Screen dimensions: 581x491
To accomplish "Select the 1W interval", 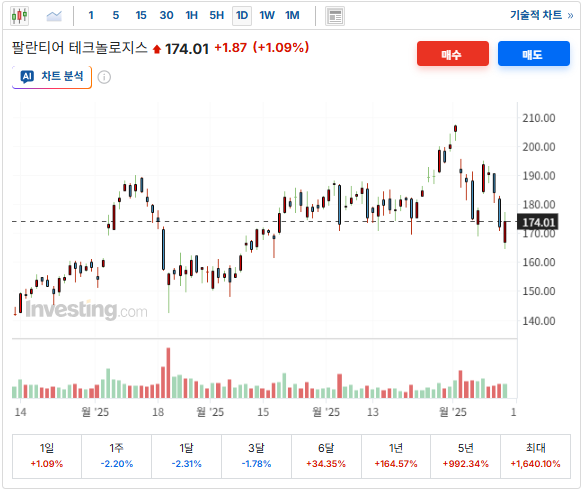I will [x=267, y=16].
